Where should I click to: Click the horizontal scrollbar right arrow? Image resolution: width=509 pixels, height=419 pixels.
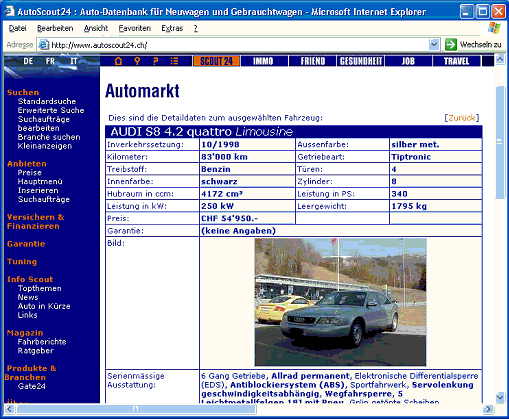coord(488,409)
